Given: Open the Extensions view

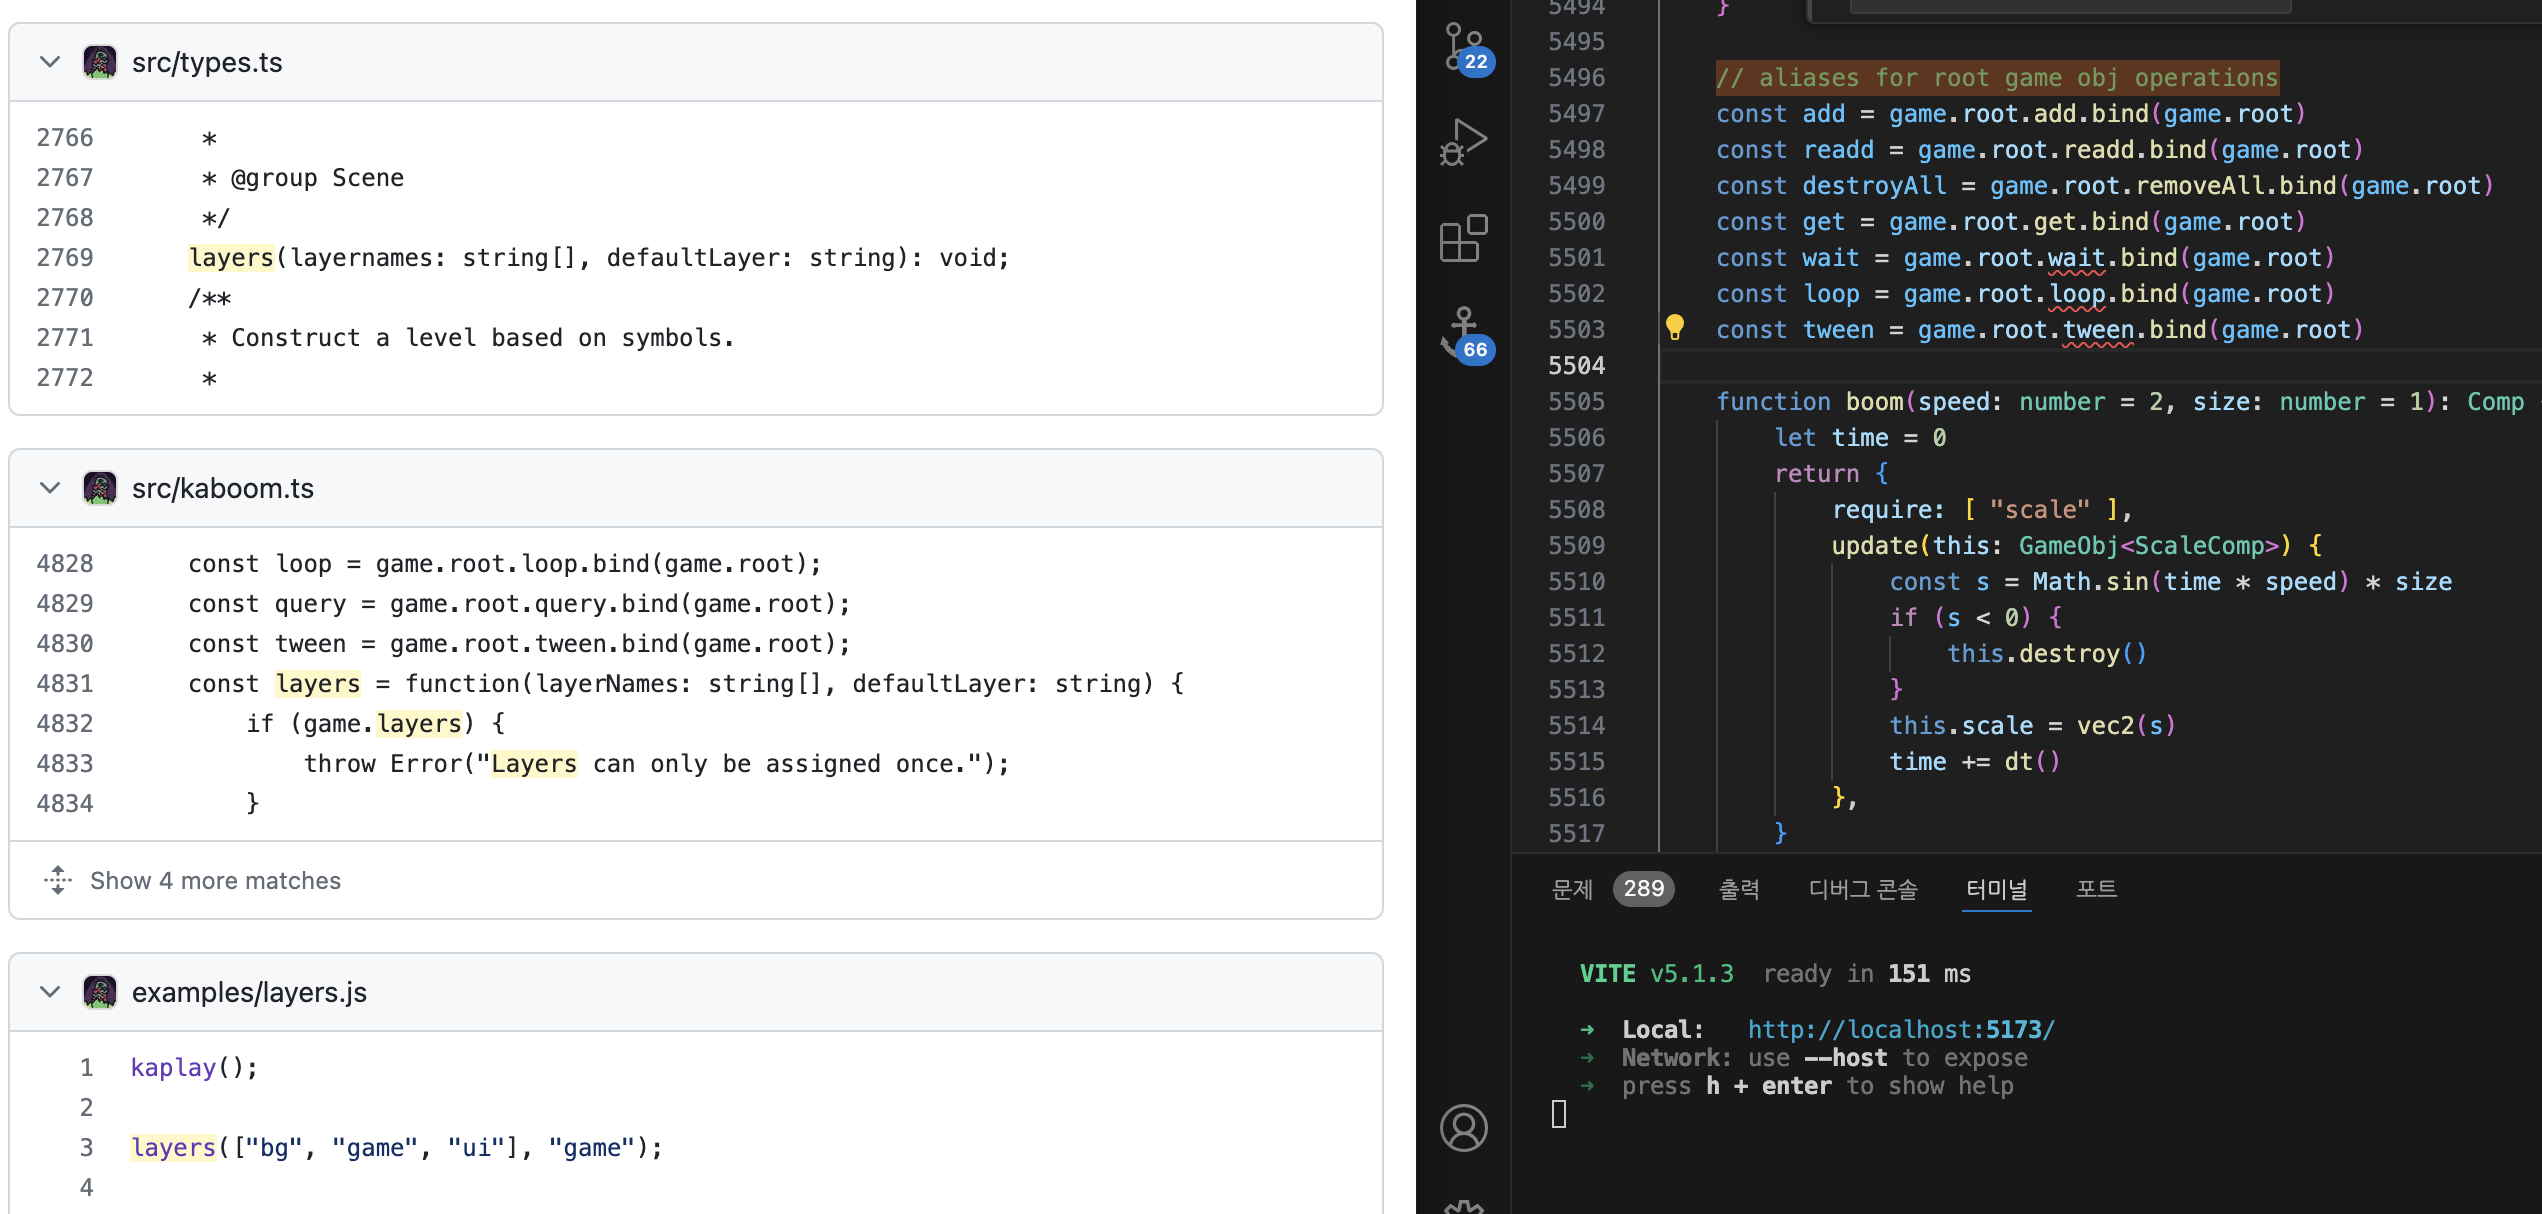Looking at the screenshot, I should point(1464,238).
